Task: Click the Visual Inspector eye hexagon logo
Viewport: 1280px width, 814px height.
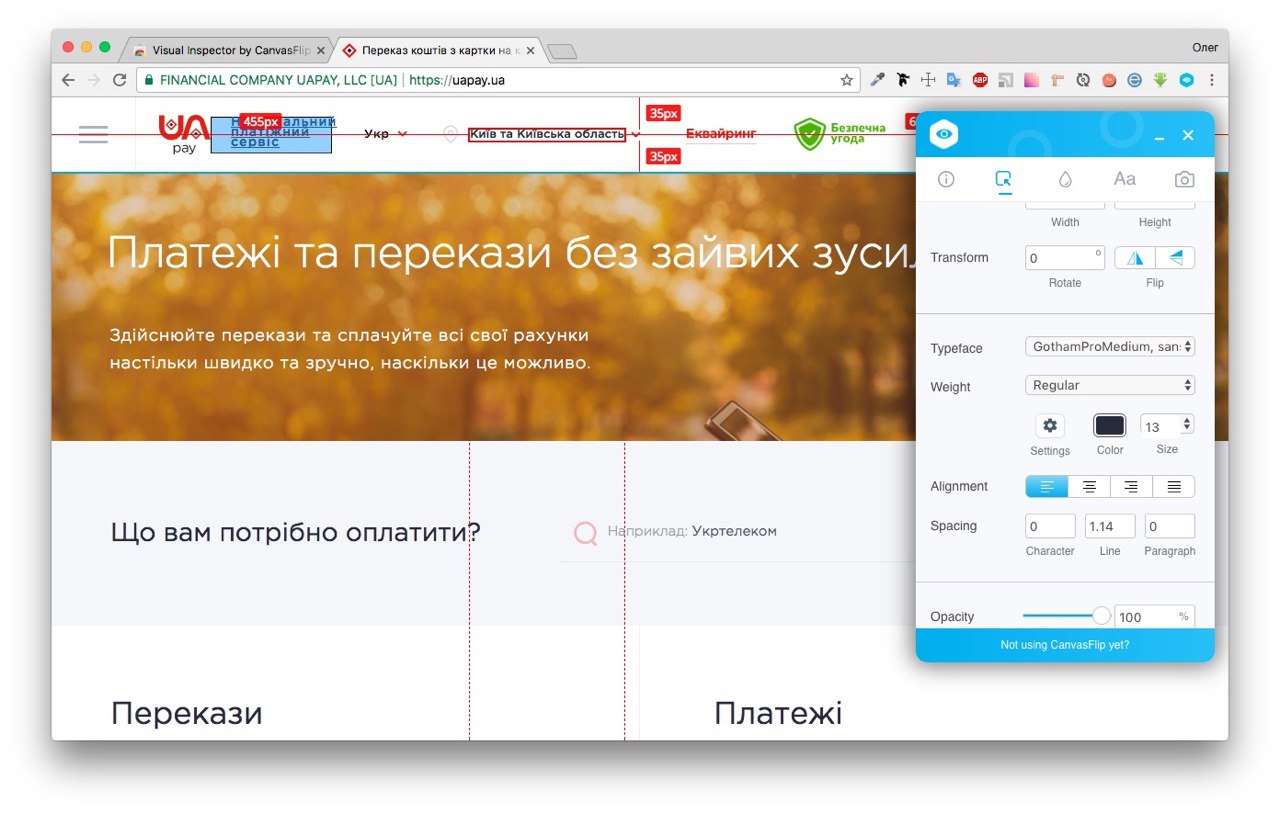Action: coord(944,135)
